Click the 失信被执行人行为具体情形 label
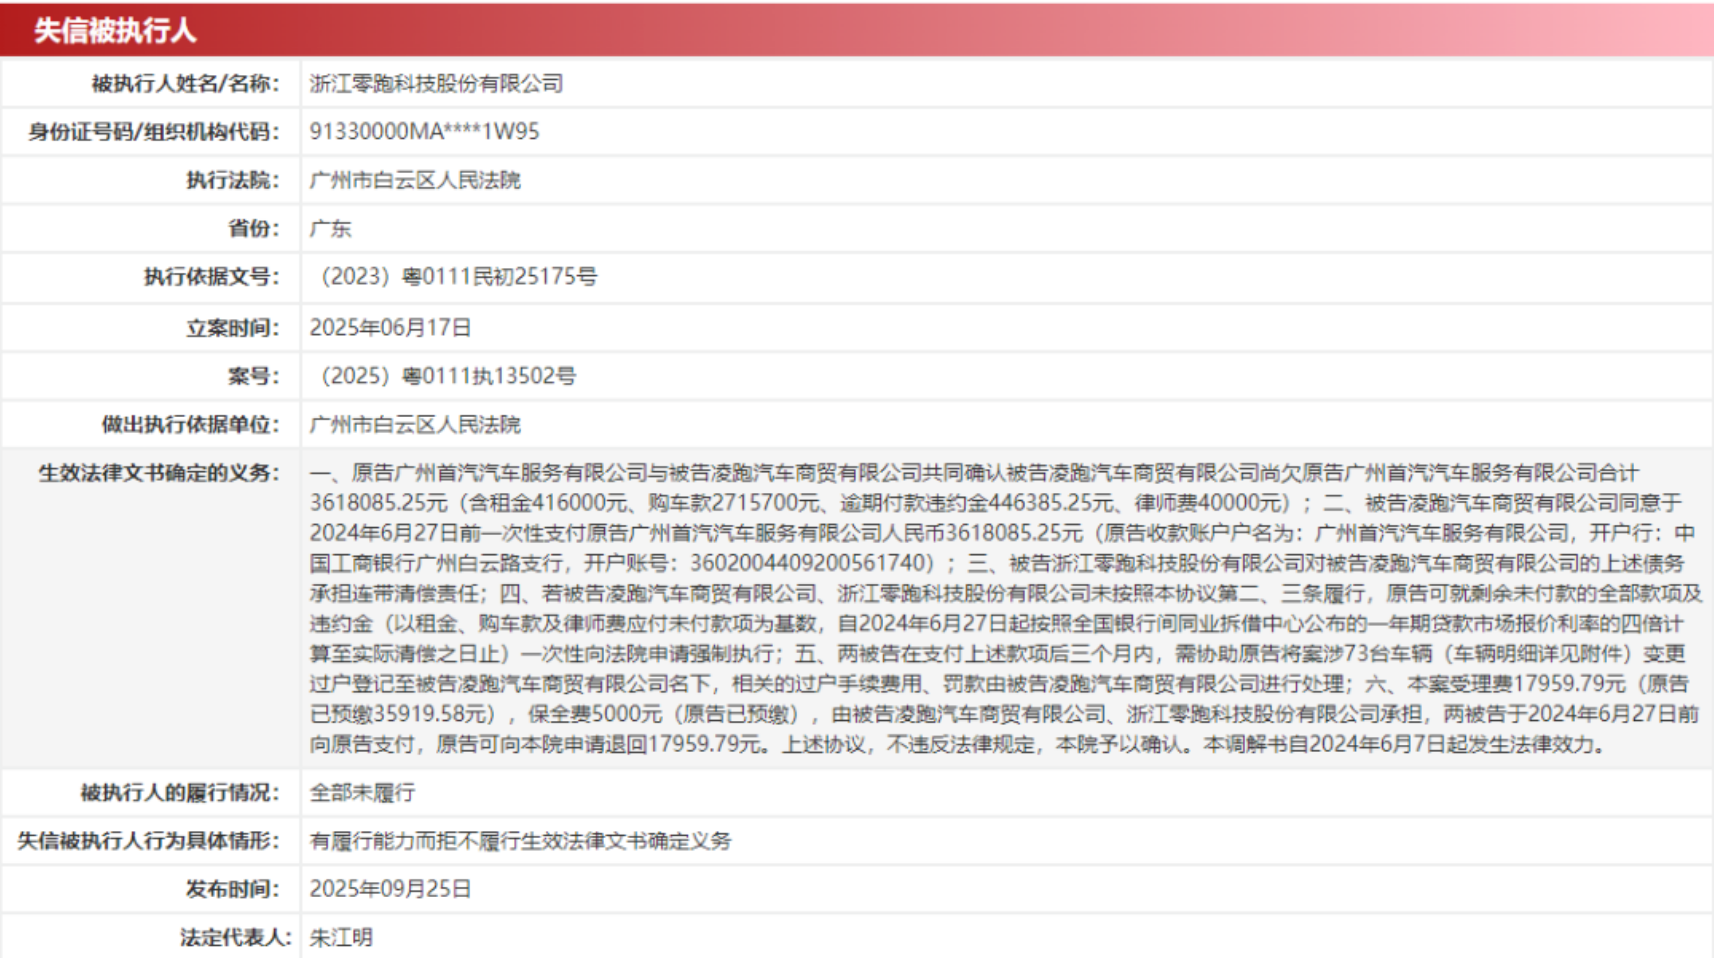The image size is (1714, 958). tap(148, 841)
